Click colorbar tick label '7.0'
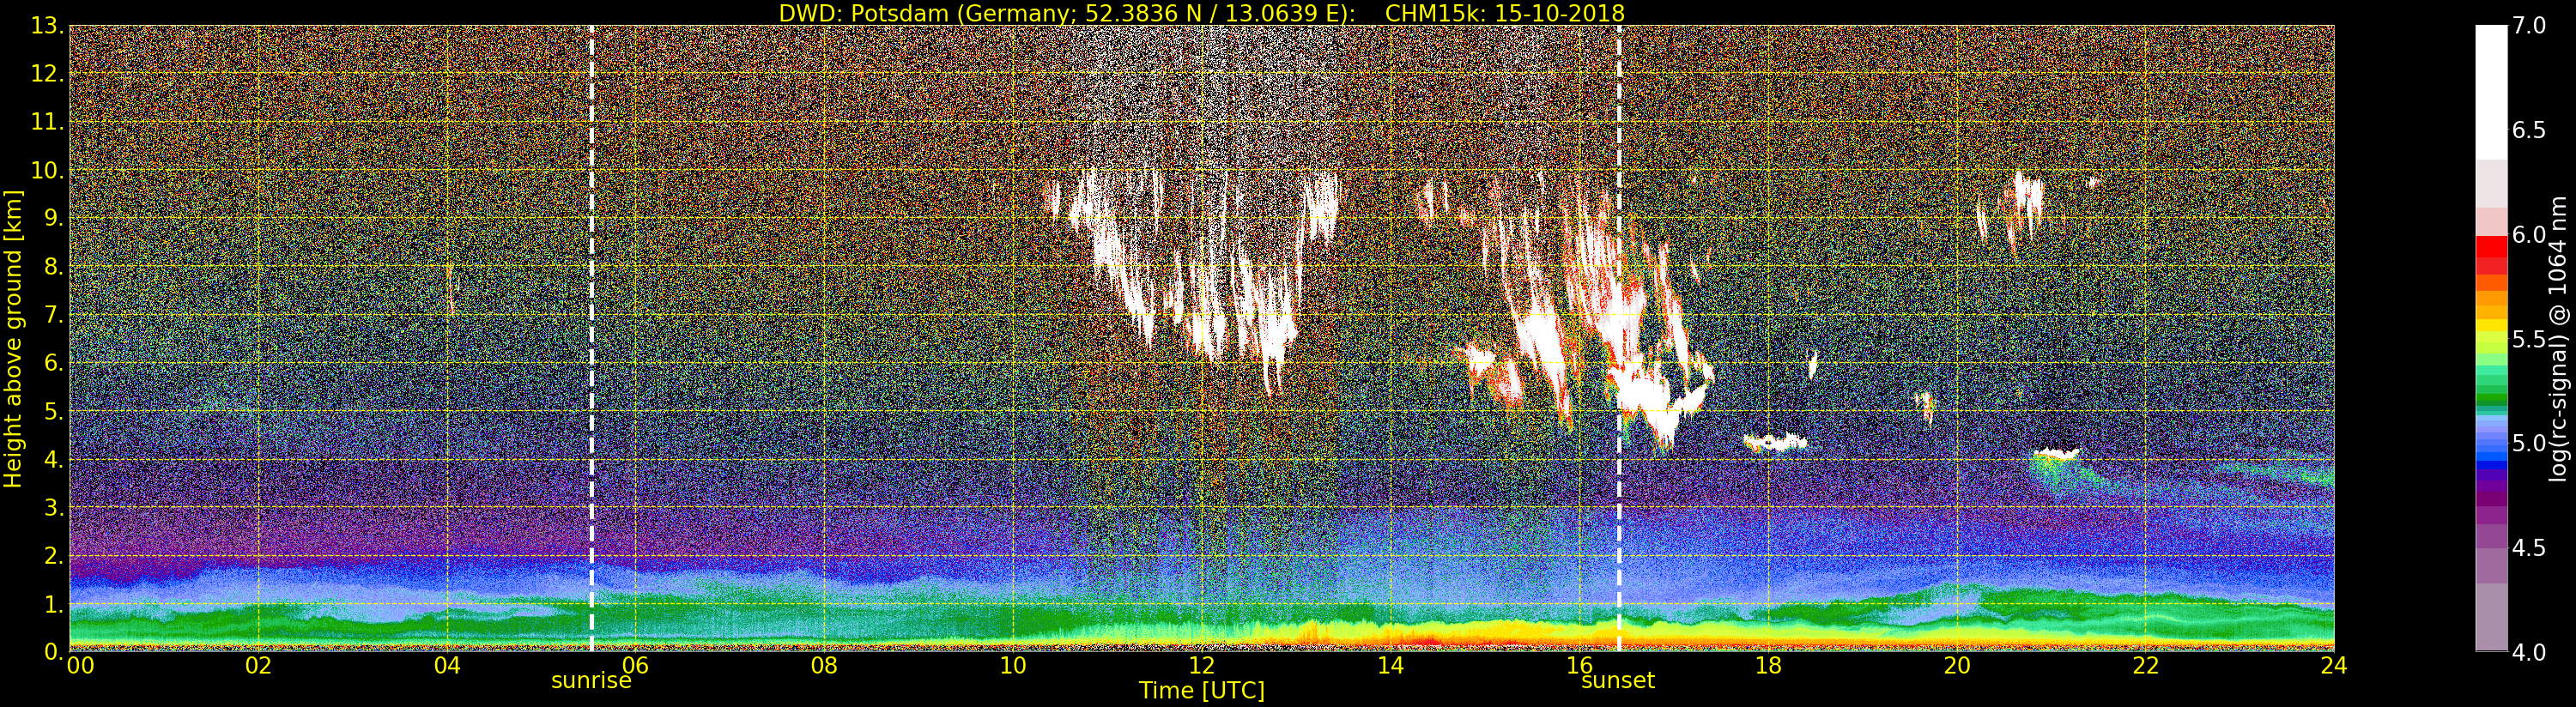The image size is (2576, 707). coord(2529,26)
